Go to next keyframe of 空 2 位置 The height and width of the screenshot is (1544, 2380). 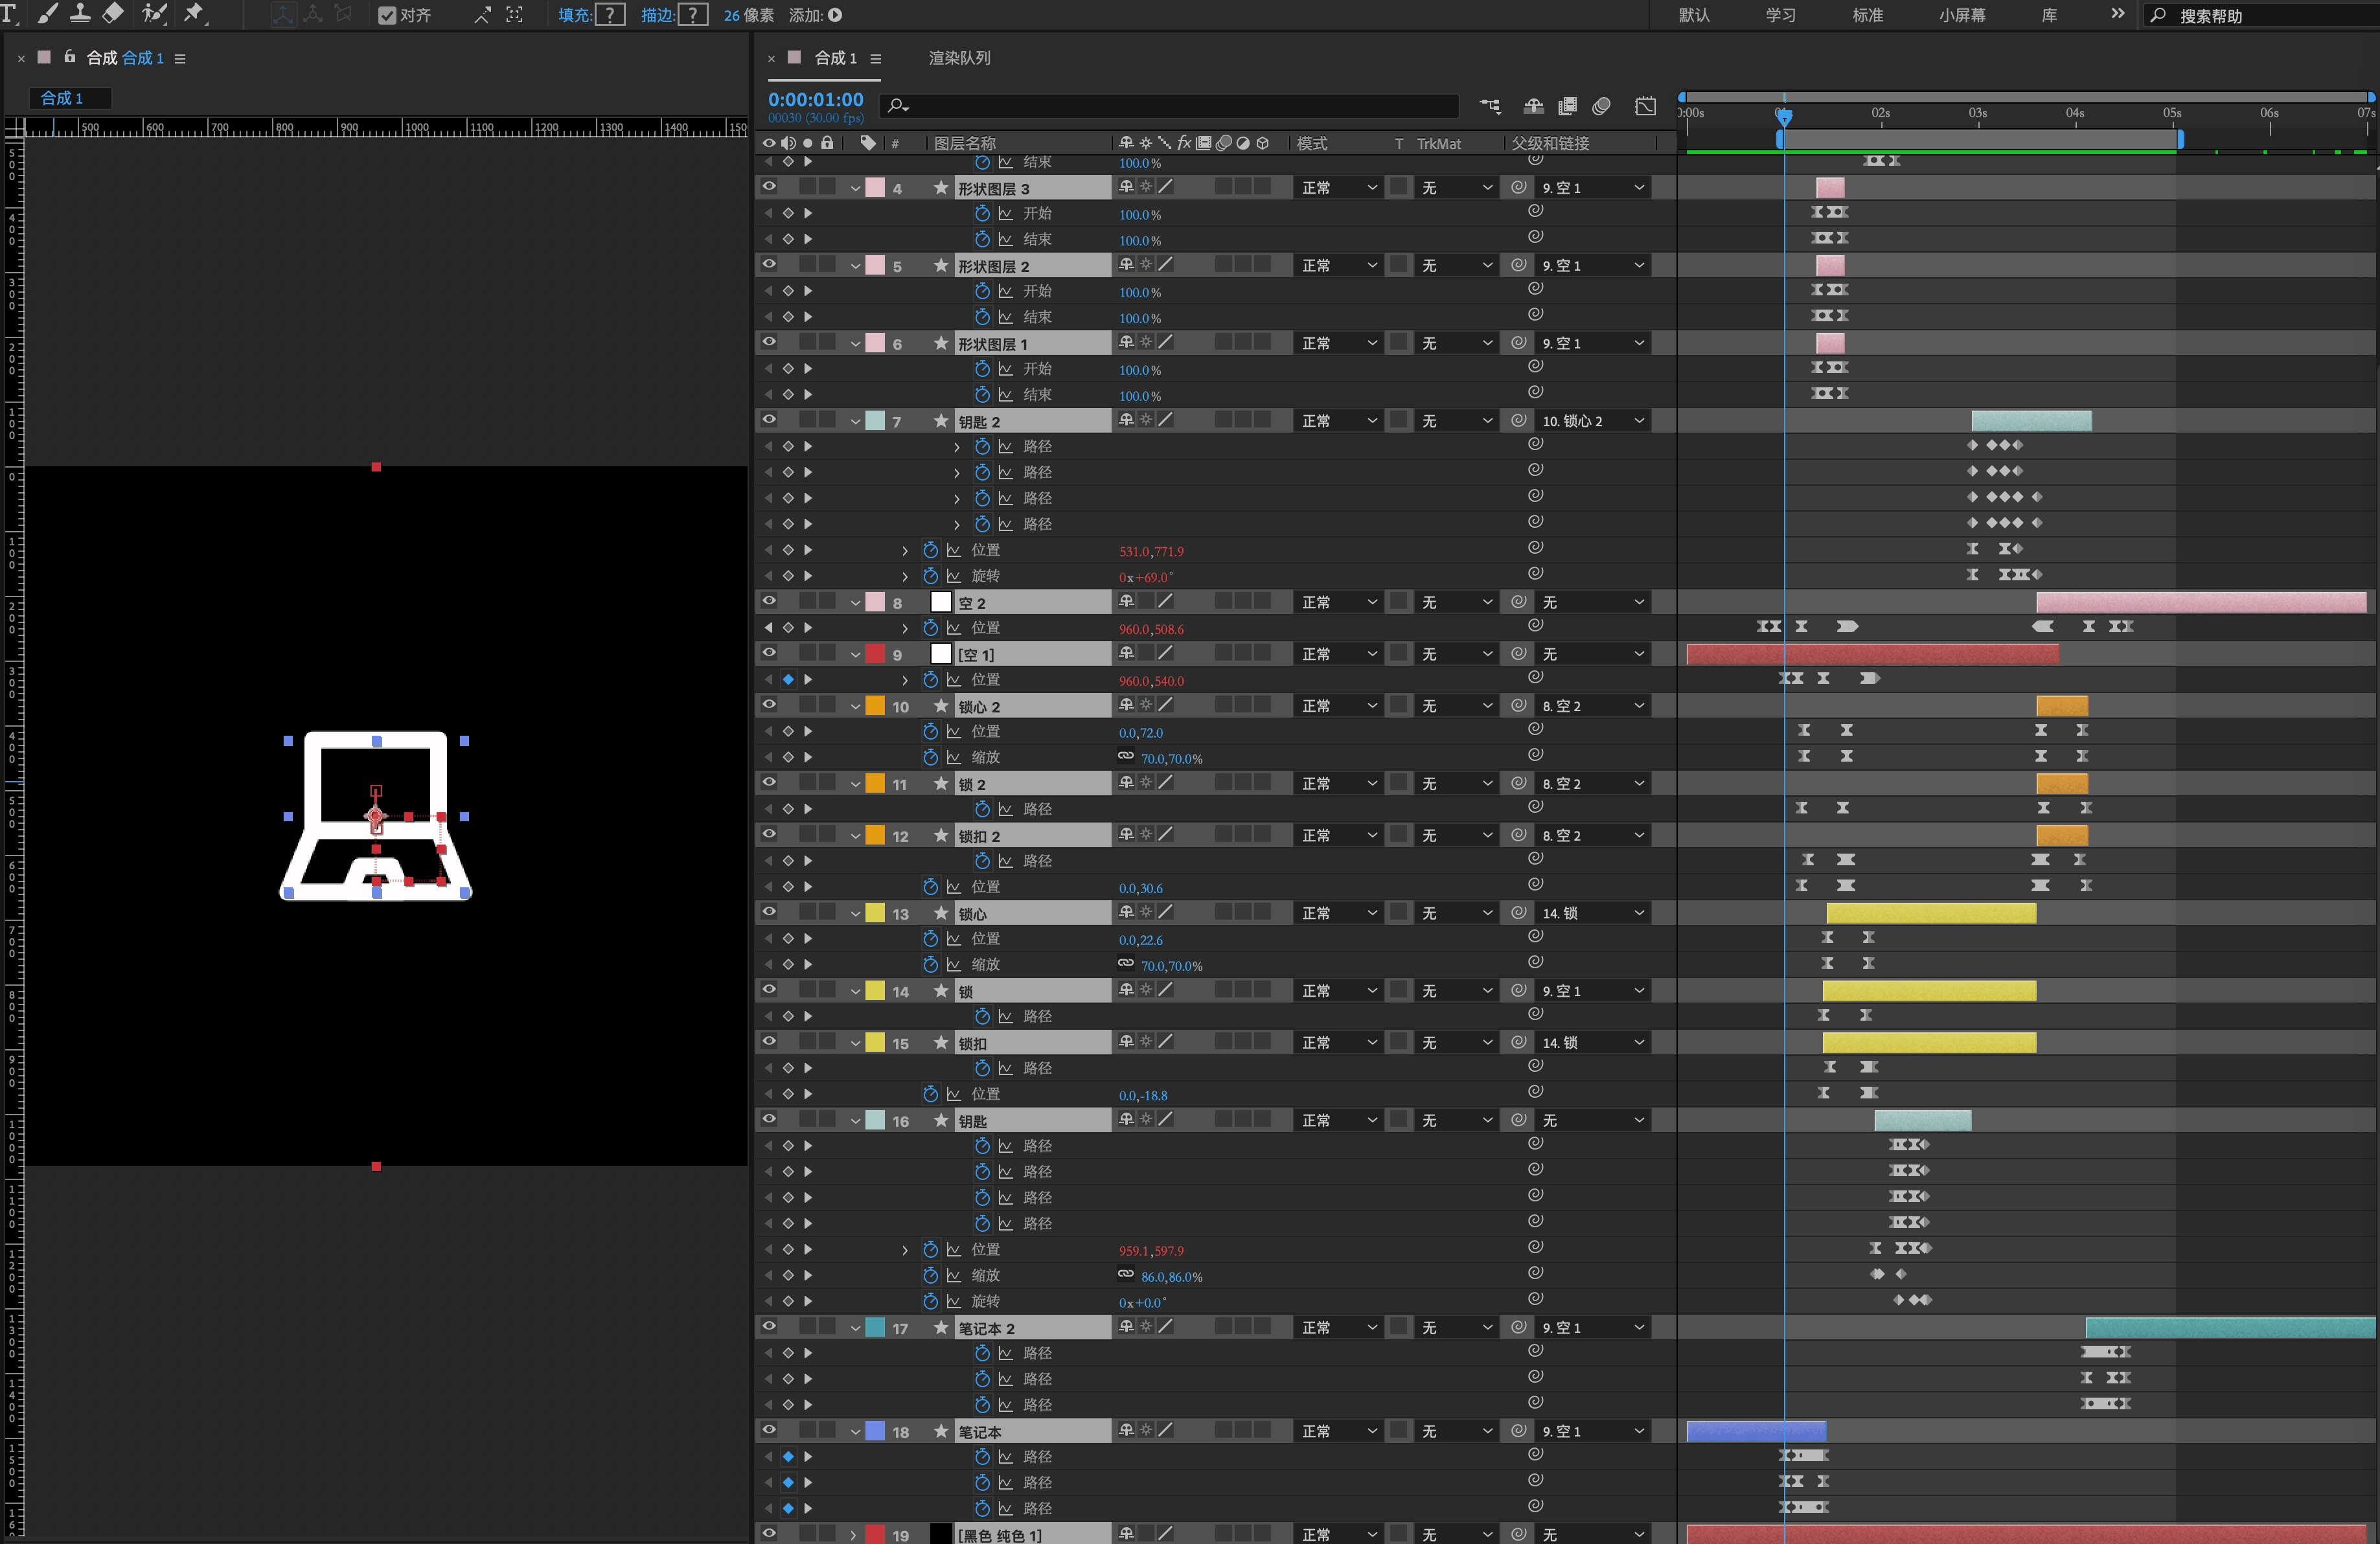808,627
